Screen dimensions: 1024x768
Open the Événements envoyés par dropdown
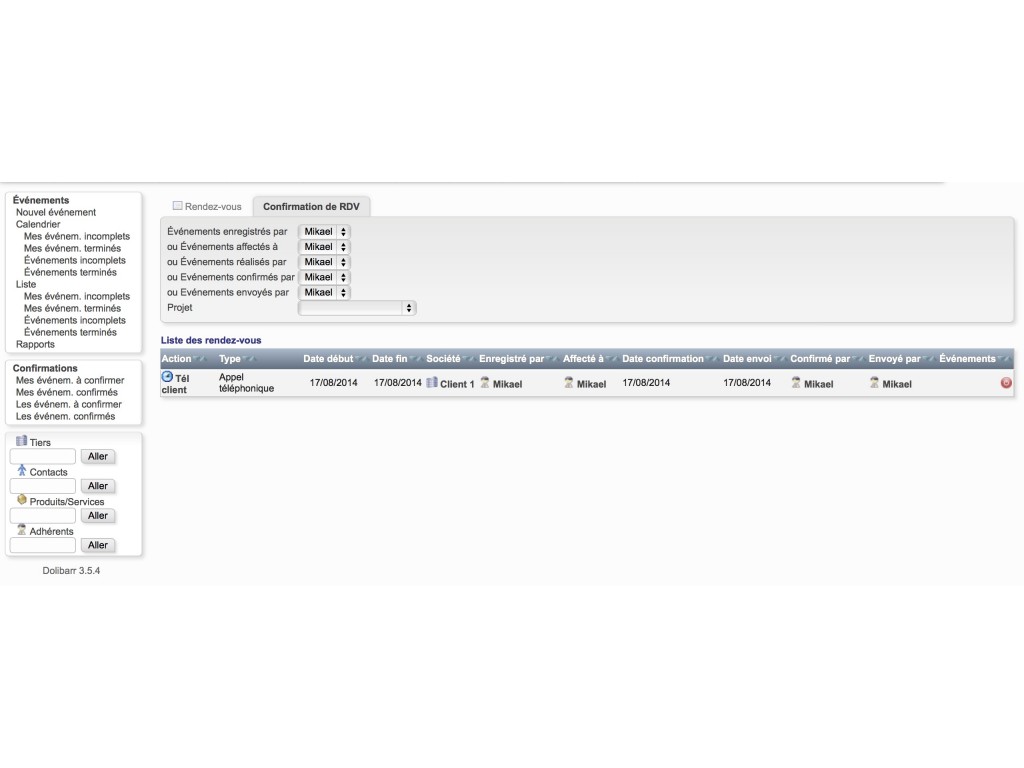tap(324, 293)
